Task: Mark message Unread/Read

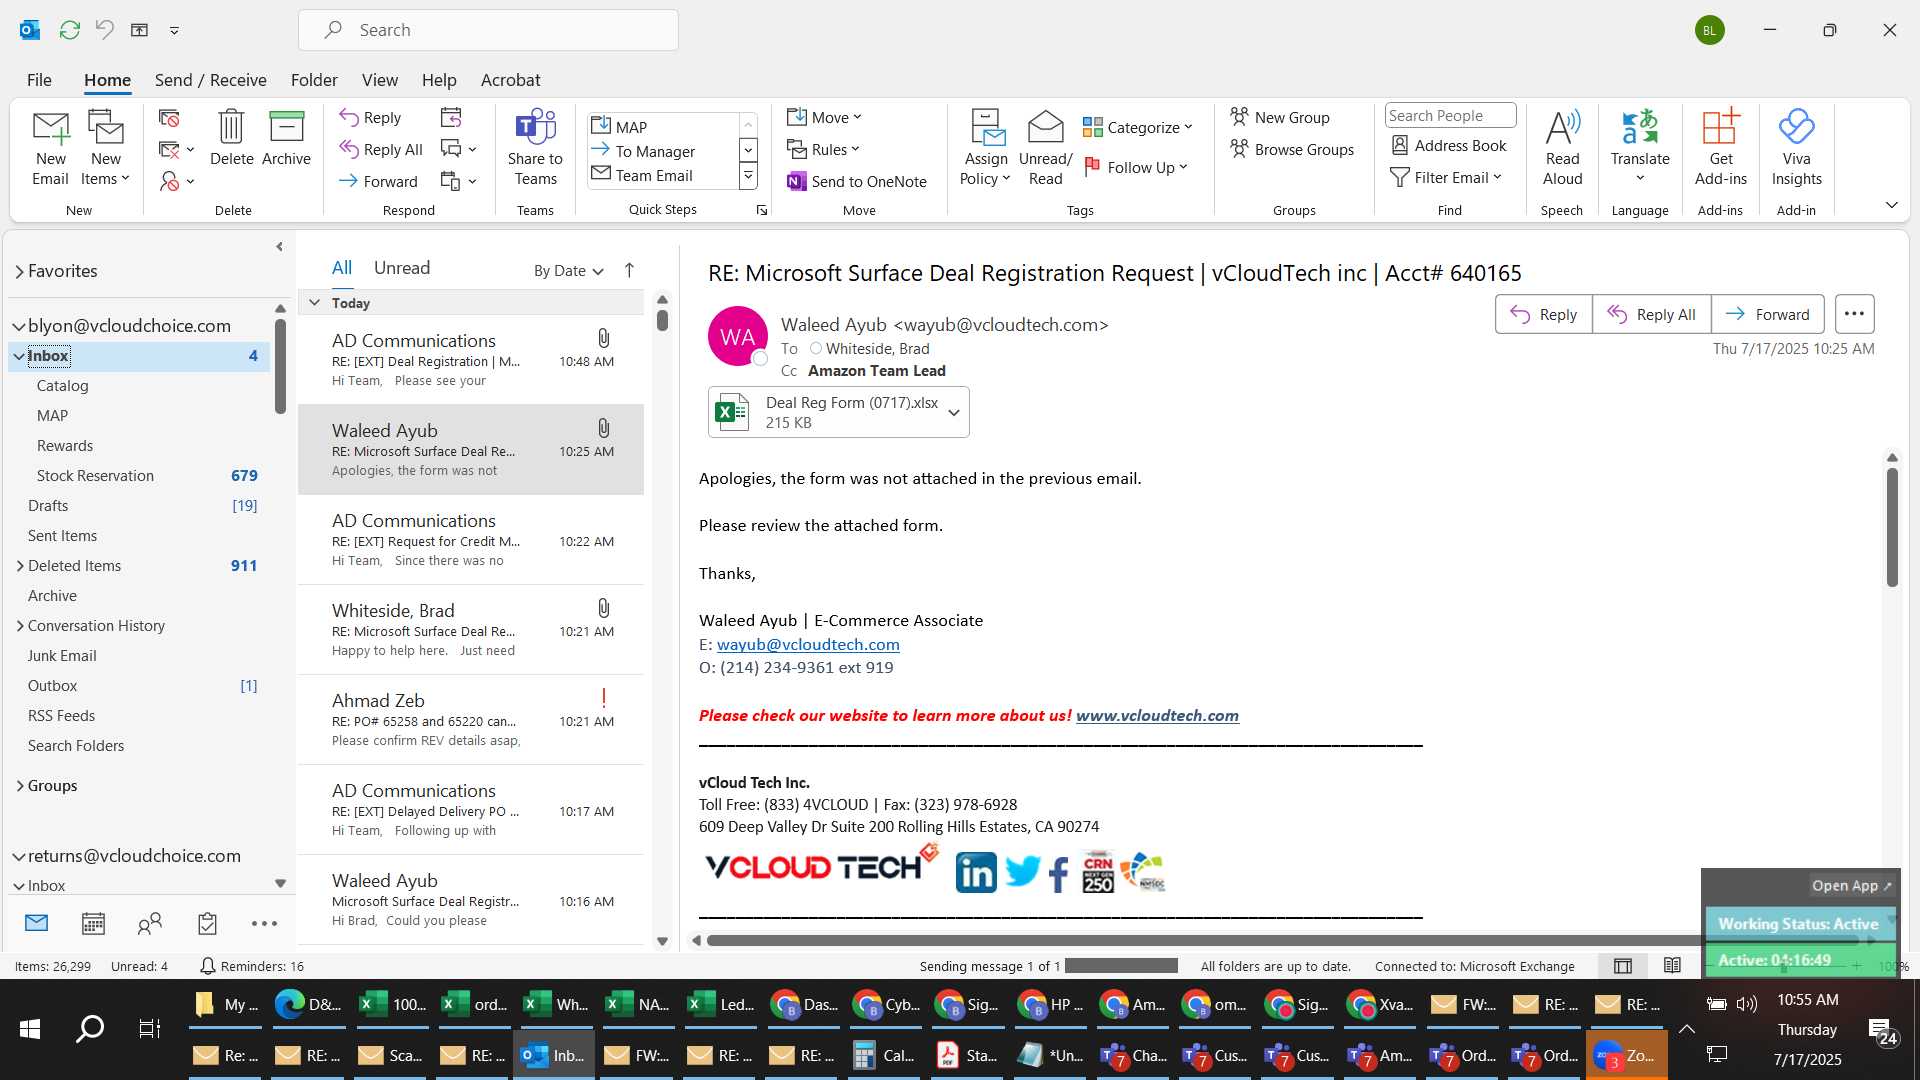Action: pyautogui.click(x=1045, y=148)
